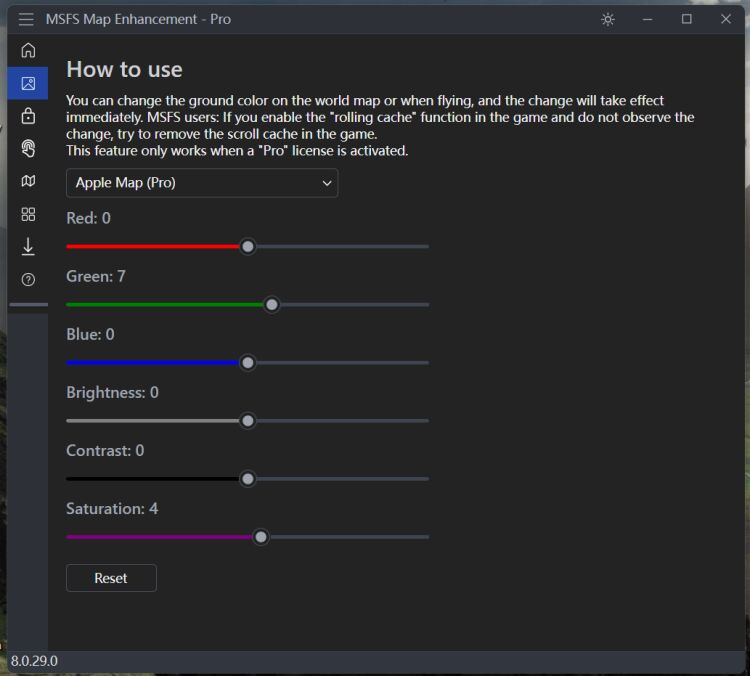Click the 'Blue: 0' label
Screen dimensions: 750x676
pos(90,334)
